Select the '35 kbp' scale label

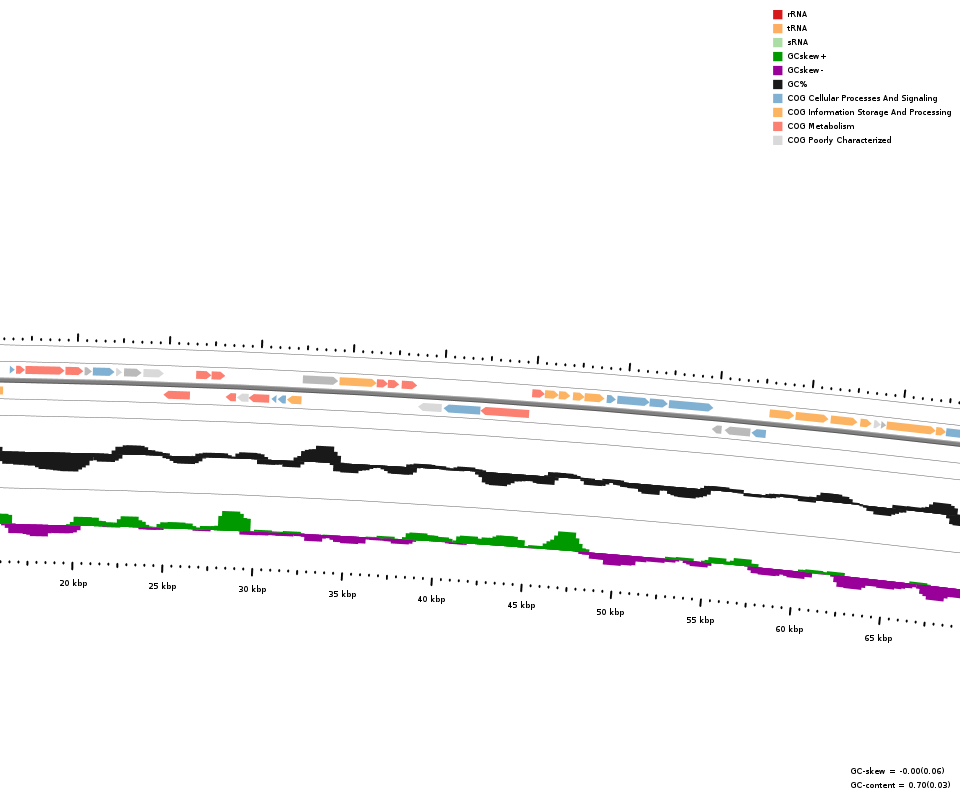342,594
